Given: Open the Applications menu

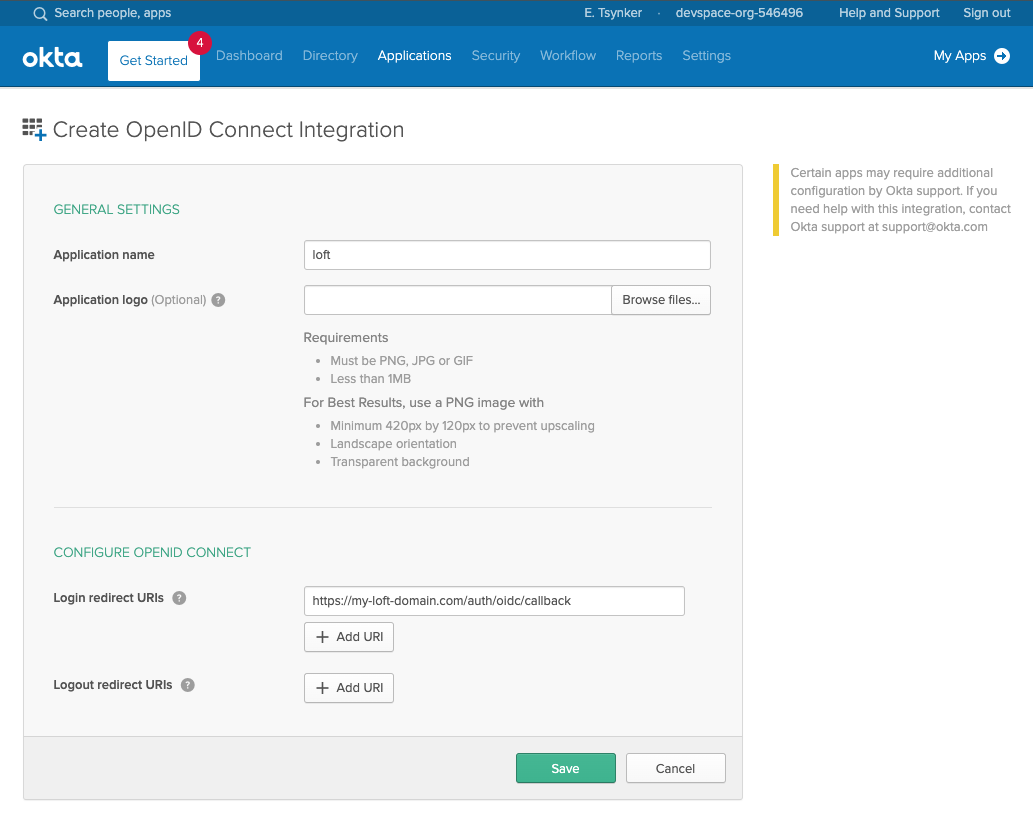Looking at the screenshot, I should pos(414,56).
